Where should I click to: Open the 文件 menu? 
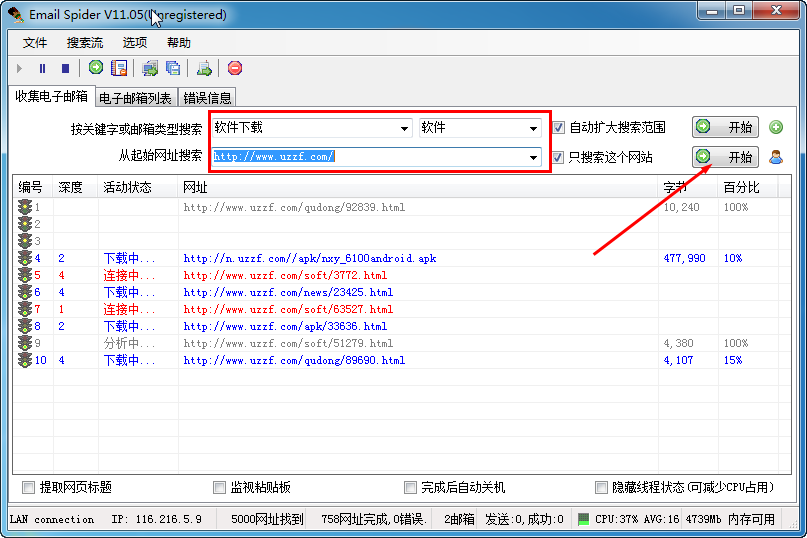point(35,43)
